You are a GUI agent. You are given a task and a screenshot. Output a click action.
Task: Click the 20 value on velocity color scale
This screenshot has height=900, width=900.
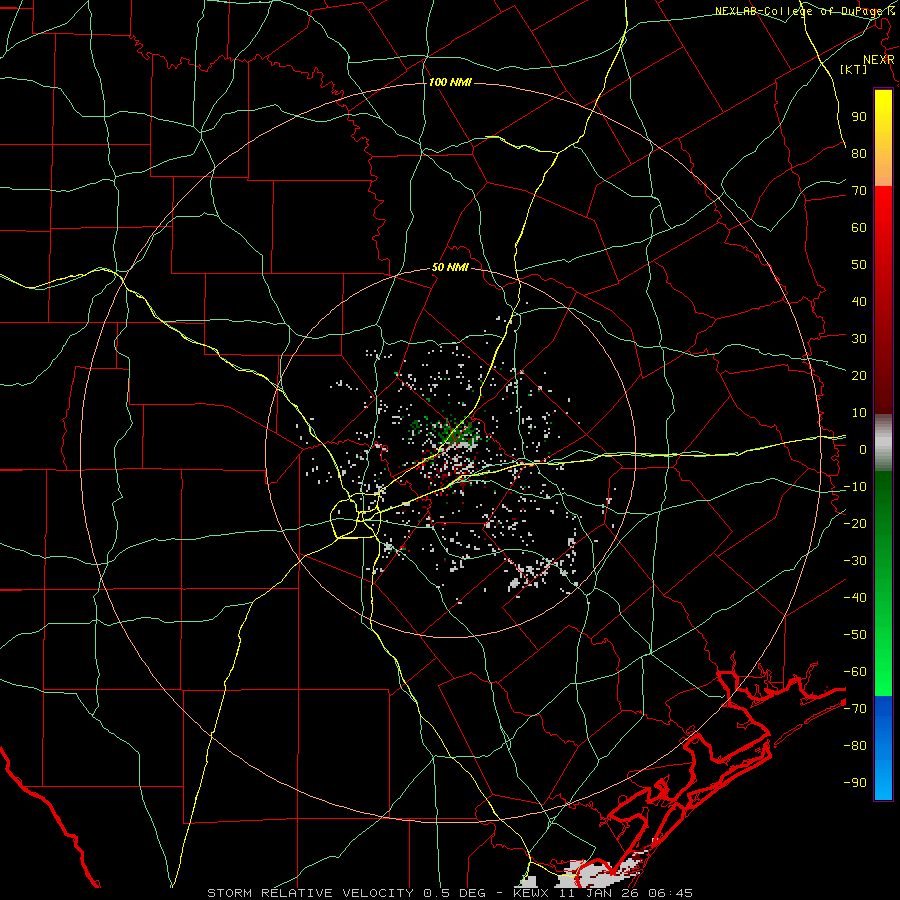[859, 376]
